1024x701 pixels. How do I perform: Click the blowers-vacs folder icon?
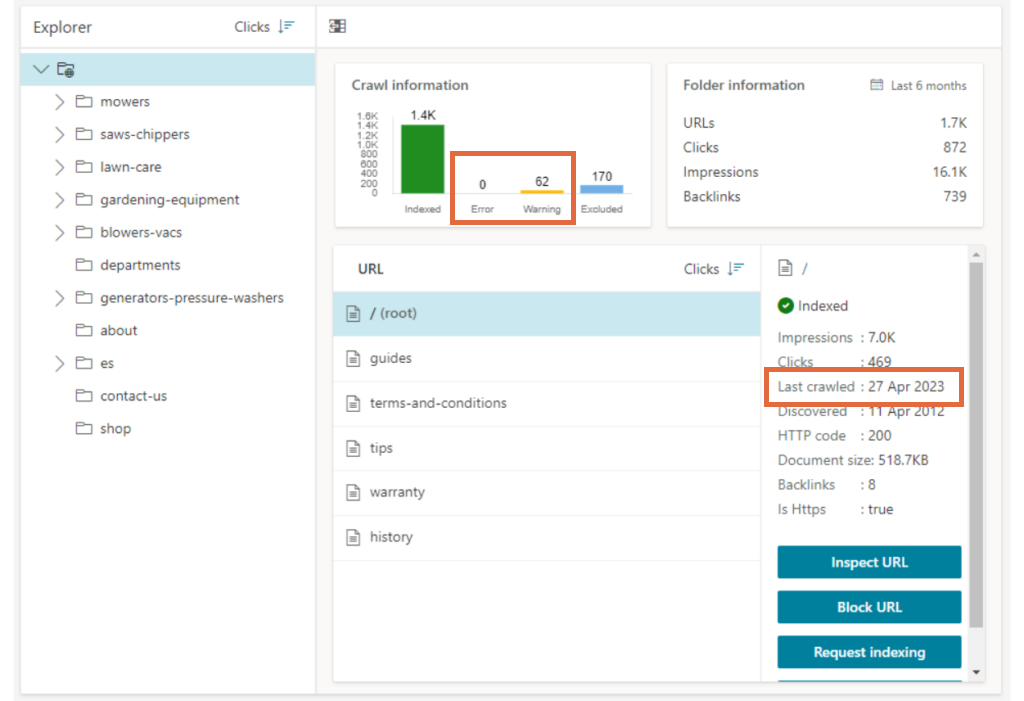84,232
